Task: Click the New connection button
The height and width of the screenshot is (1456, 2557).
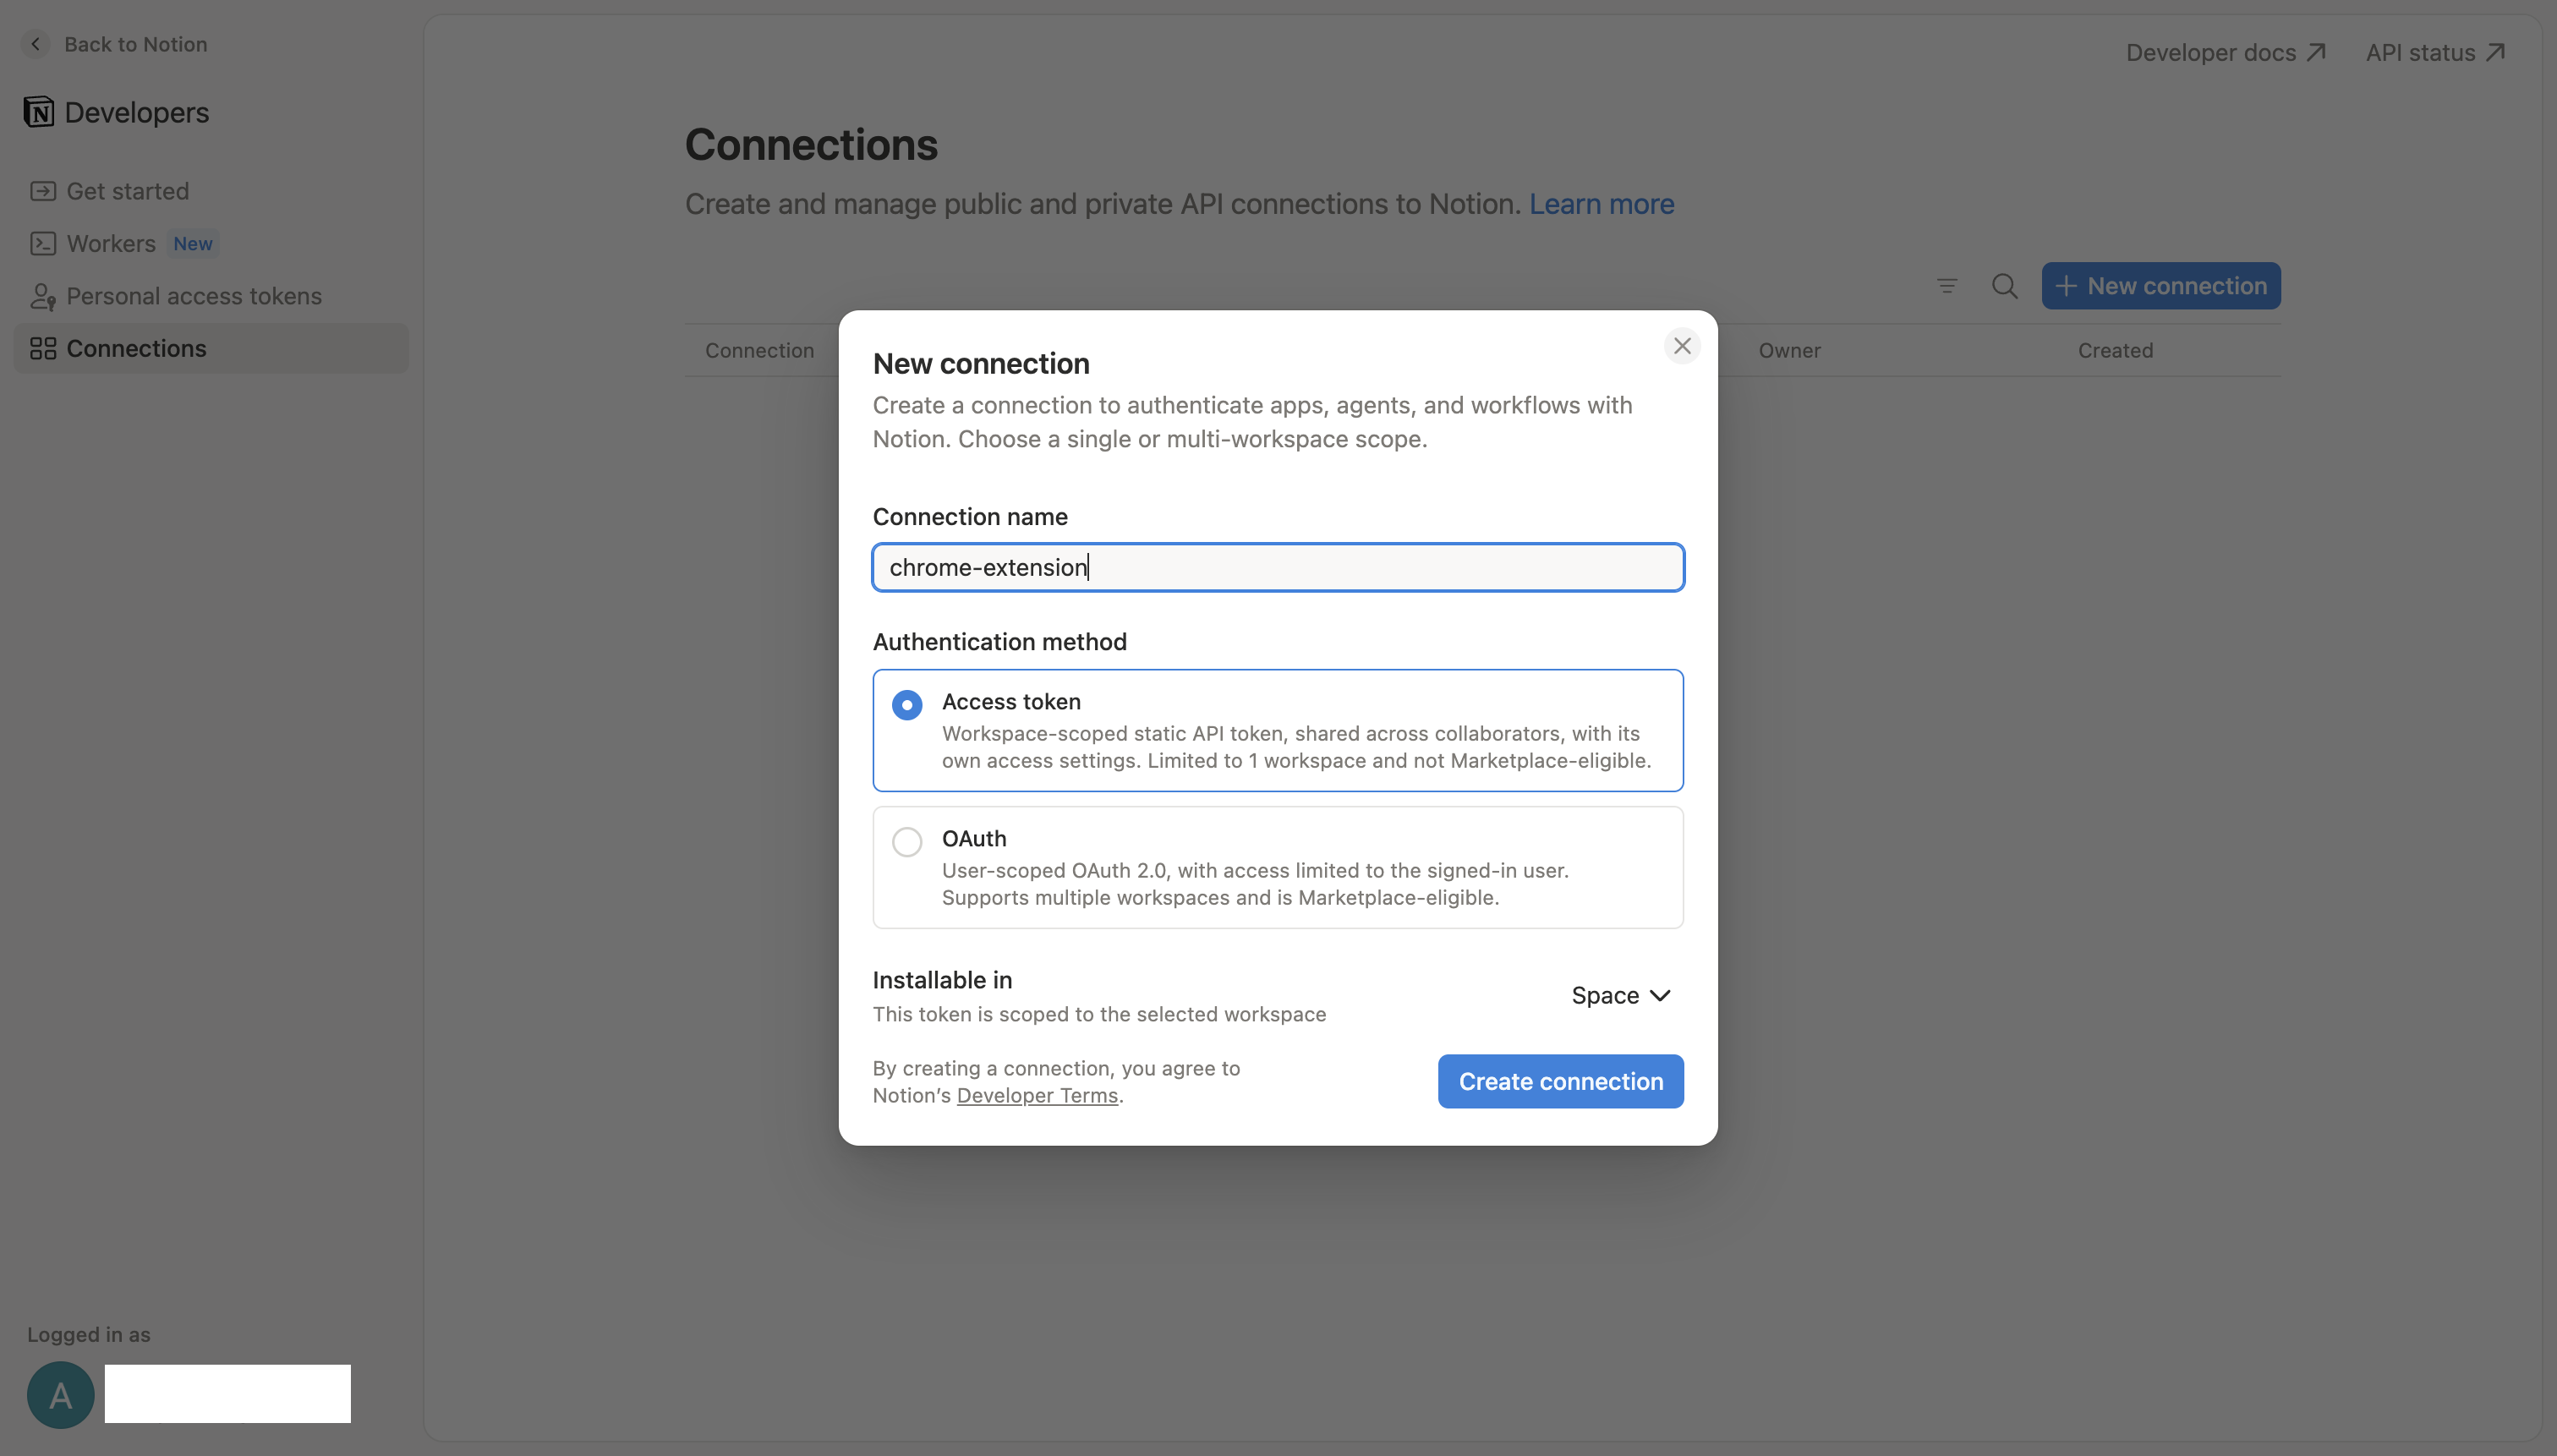Action: click(2161, 286)
